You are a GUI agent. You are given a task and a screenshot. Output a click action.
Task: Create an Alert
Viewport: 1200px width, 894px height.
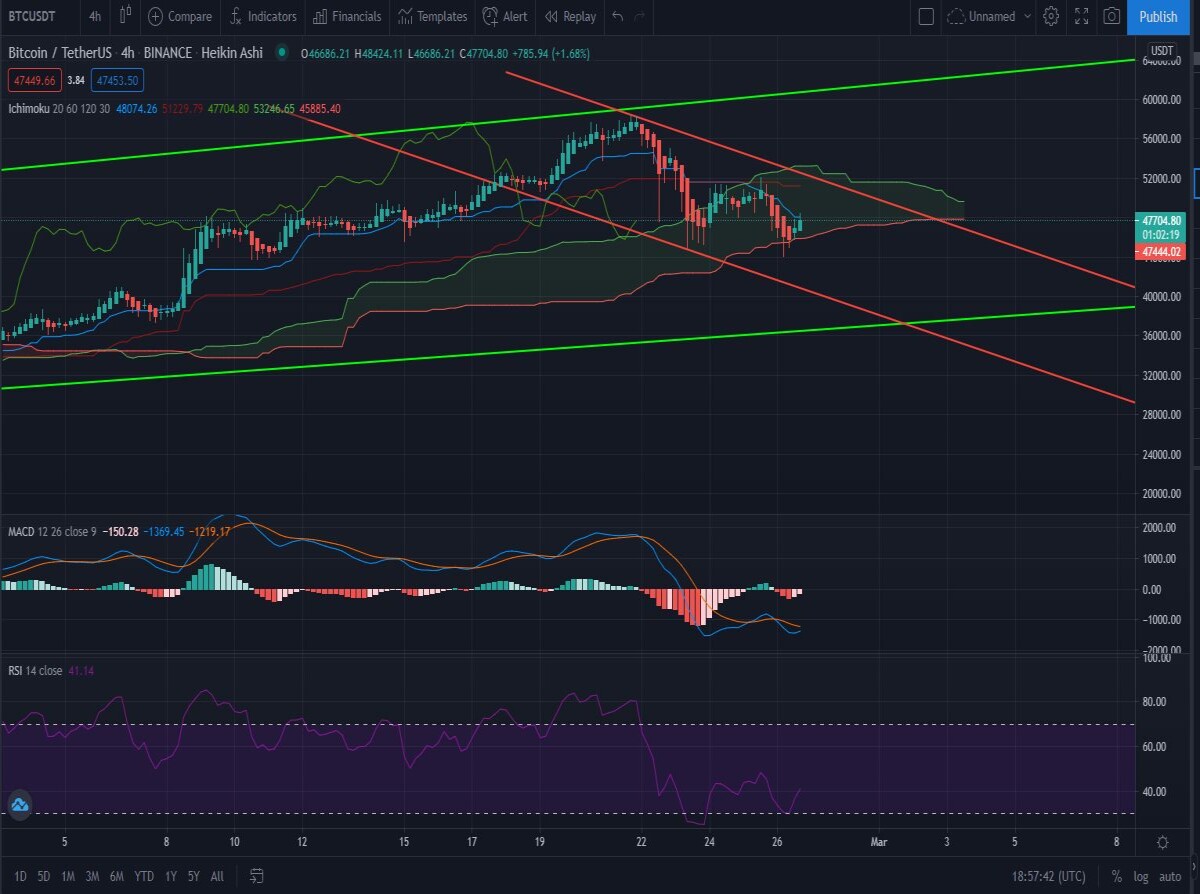click(x=505, y=16)
